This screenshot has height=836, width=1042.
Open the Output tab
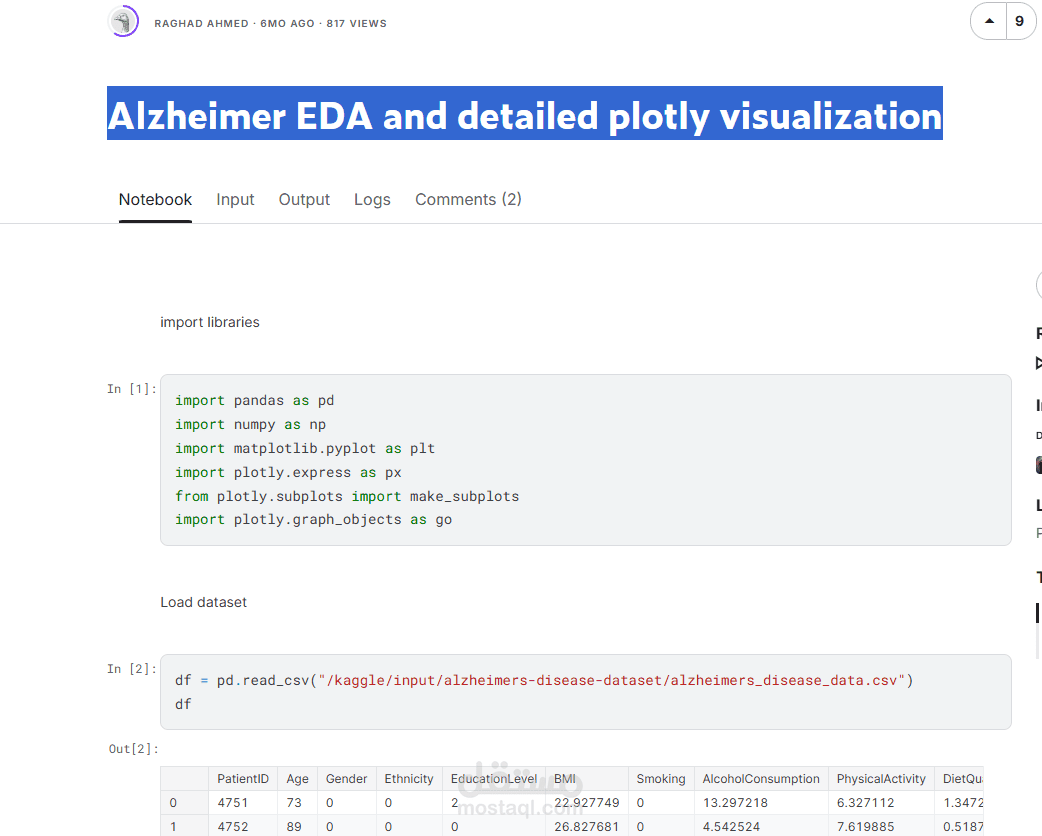(x=304, y=199)
